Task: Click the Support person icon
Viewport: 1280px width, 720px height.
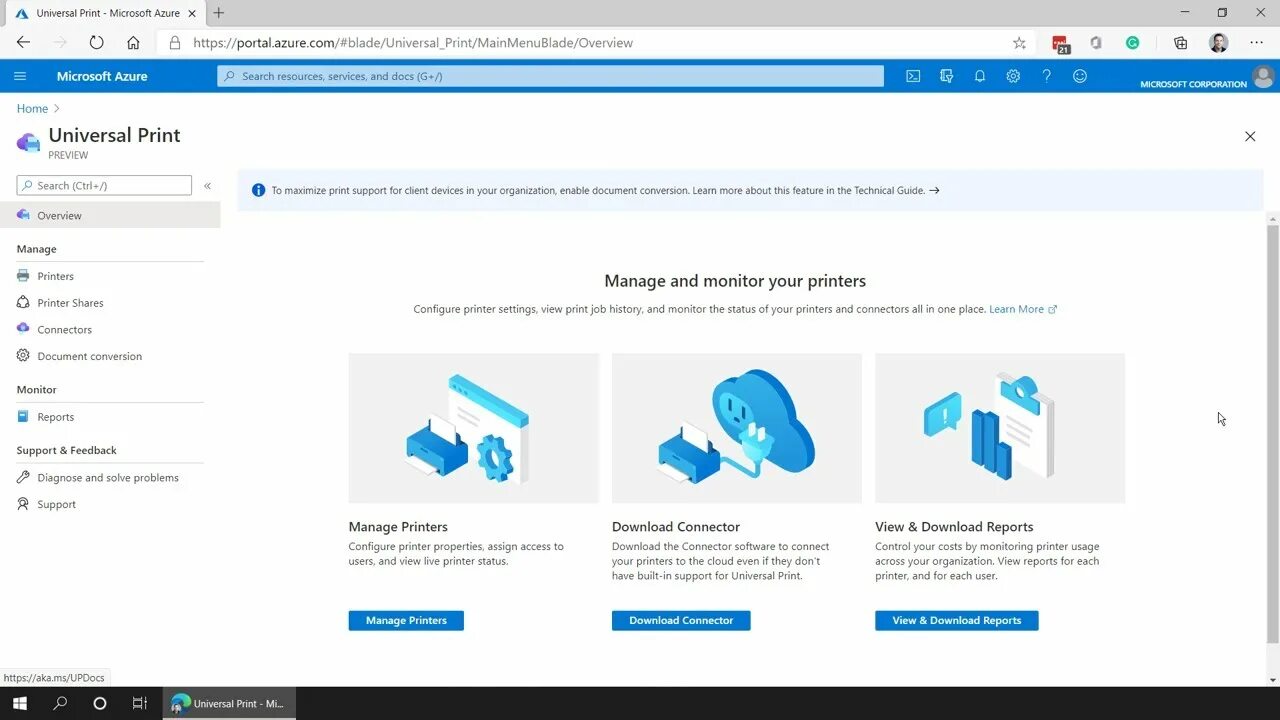Action: [x=23, y=504]
